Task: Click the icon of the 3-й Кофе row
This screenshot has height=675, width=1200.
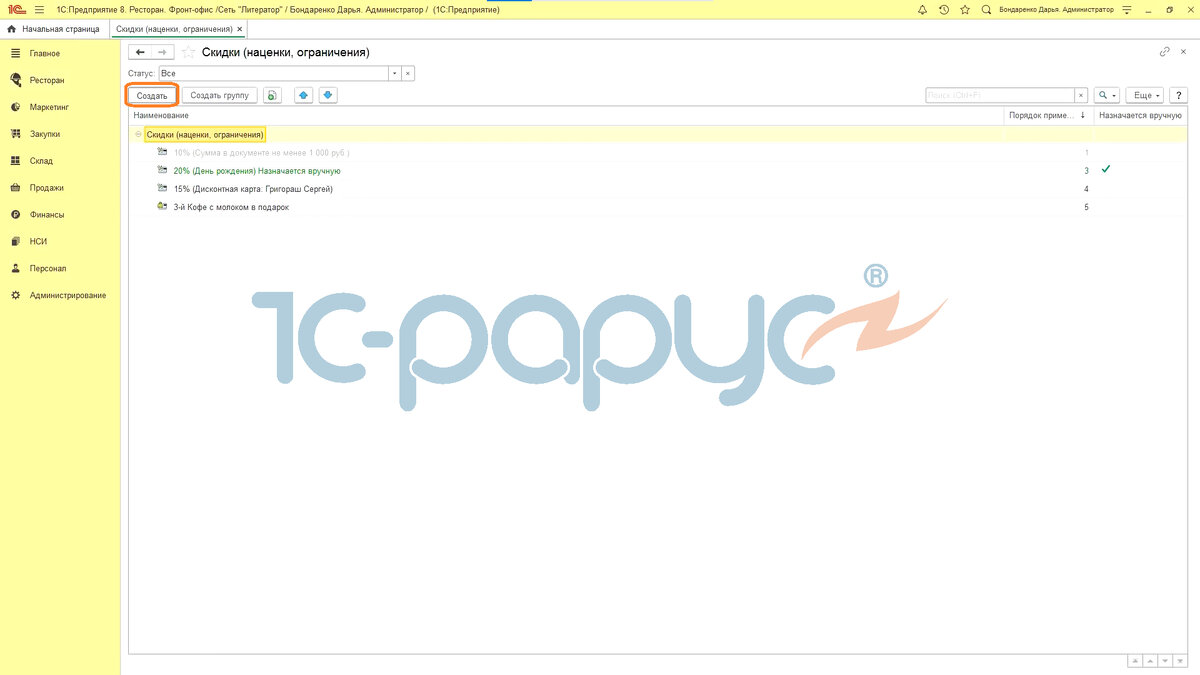Action: tap(163, 207)
